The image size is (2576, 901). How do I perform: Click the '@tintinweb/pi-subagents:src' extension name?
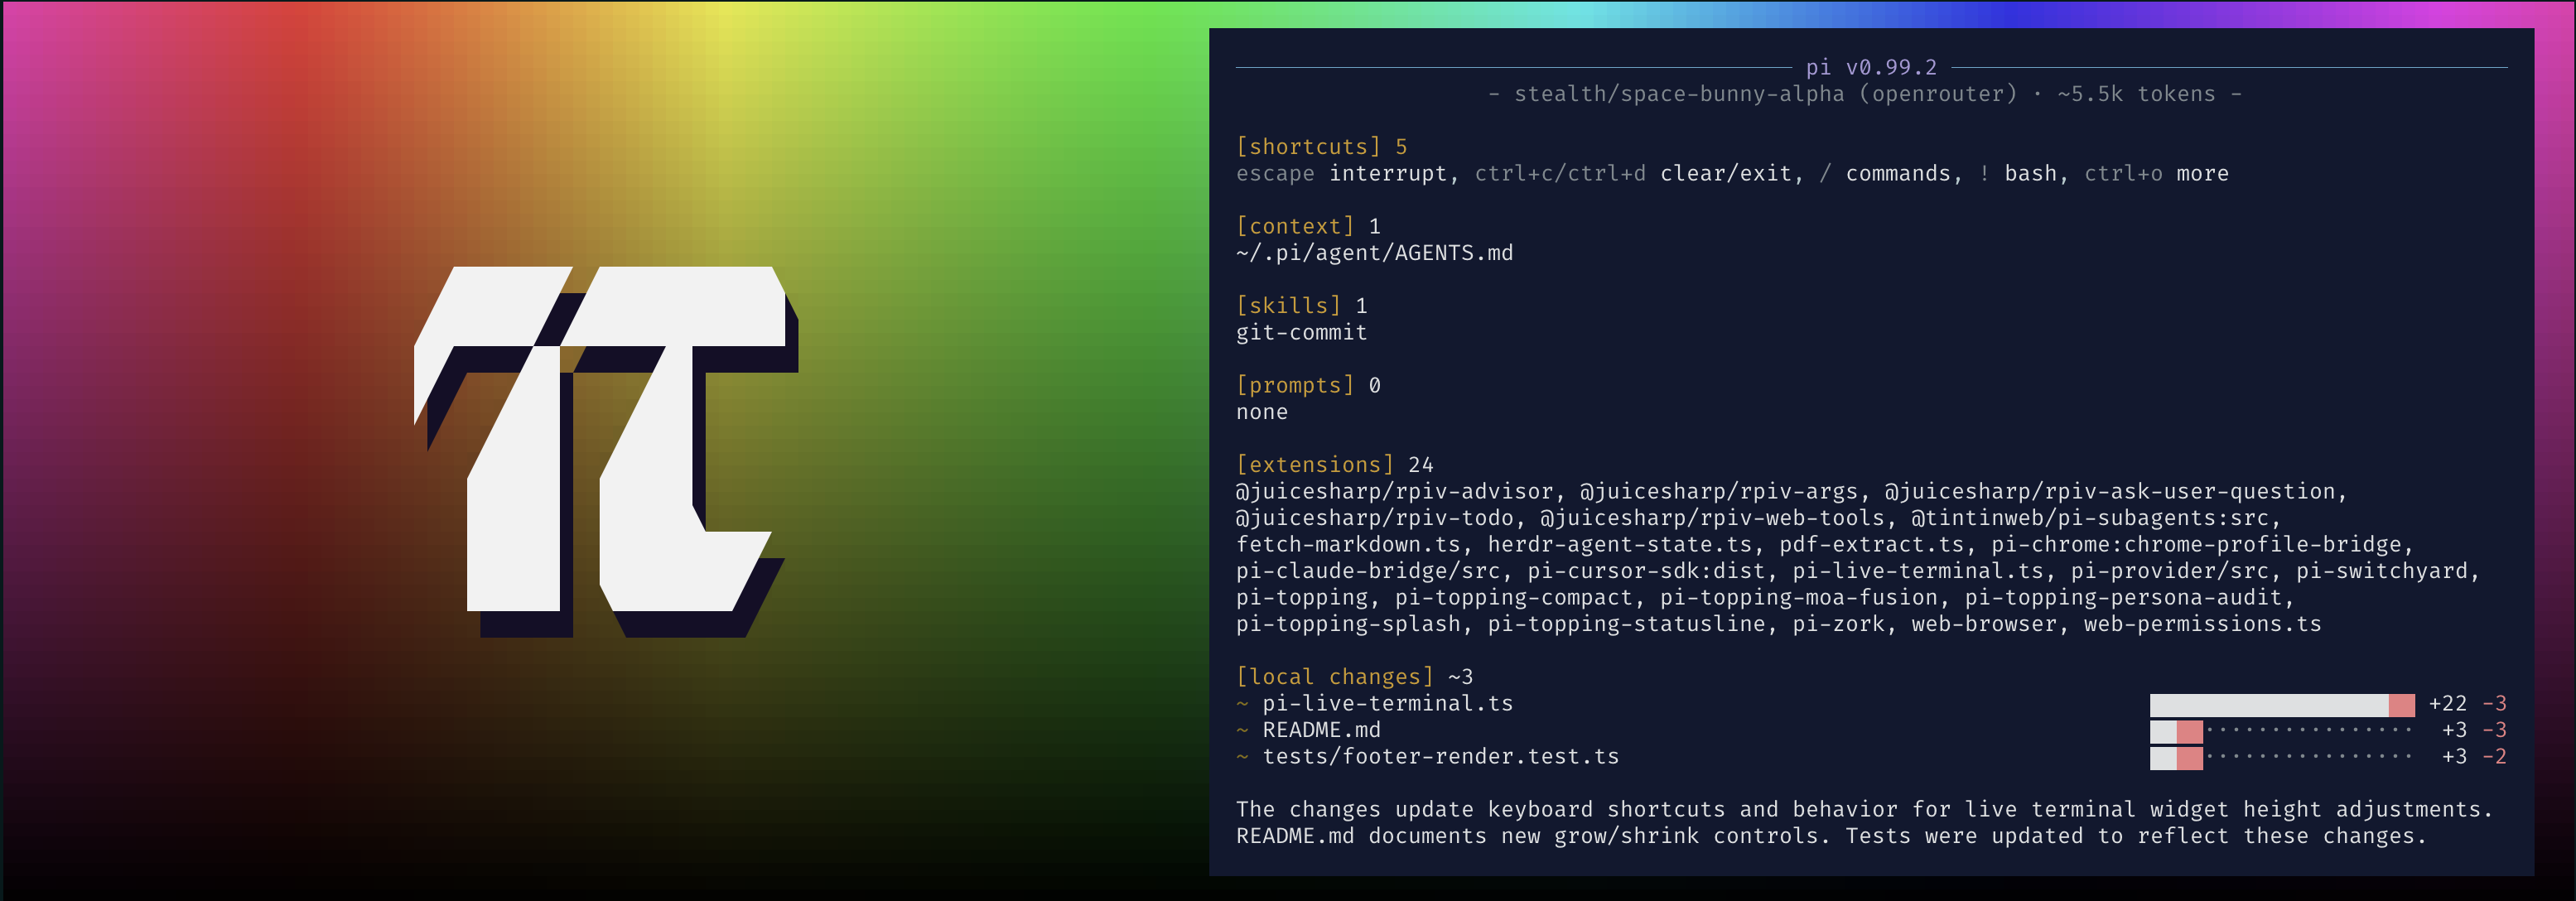[2090, 518]
